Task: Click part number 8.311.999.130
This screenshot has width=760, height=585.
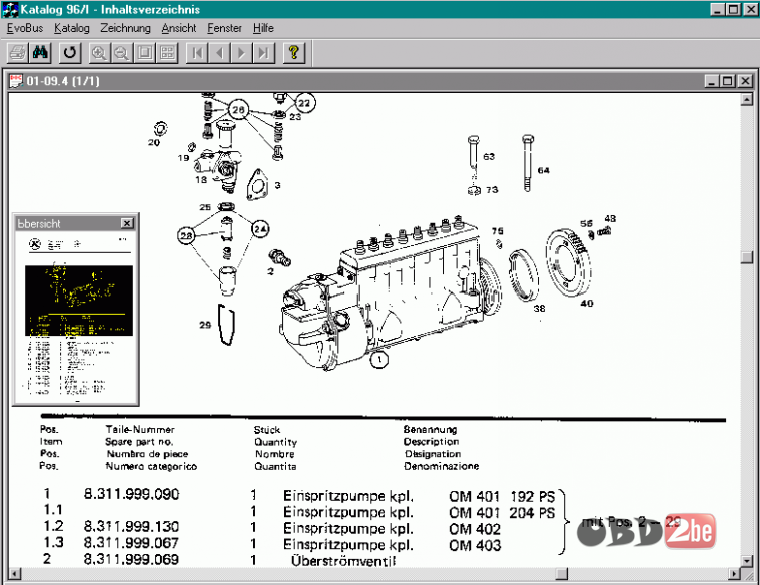Action: pos(131,526)
